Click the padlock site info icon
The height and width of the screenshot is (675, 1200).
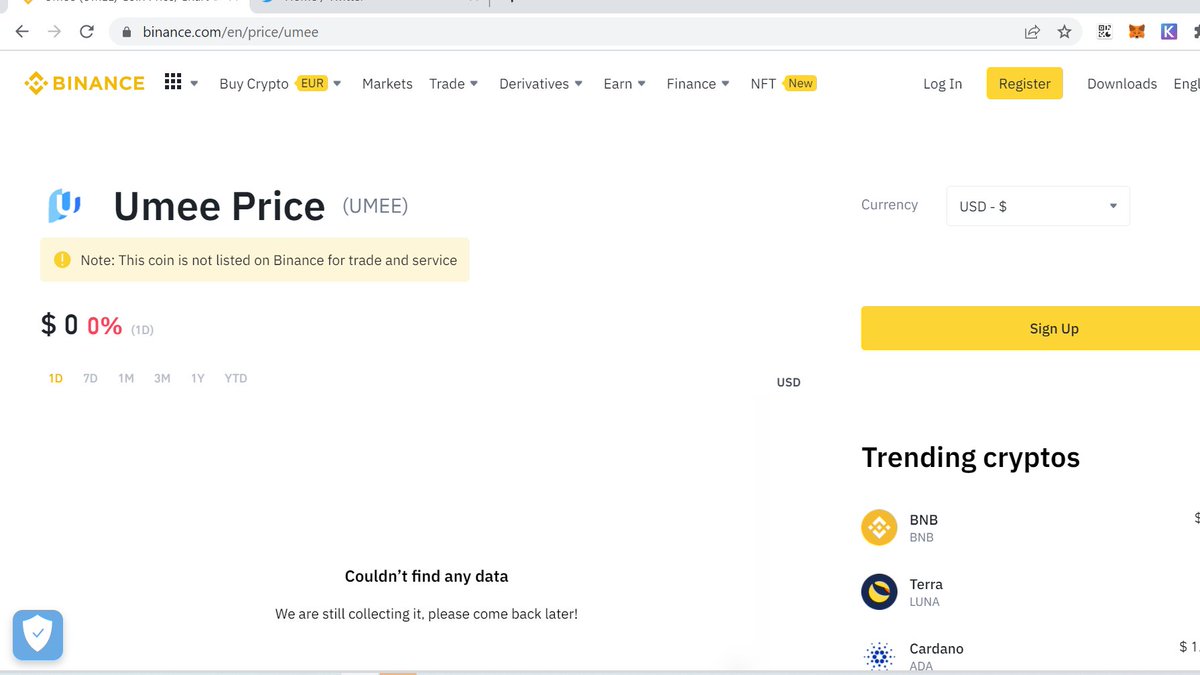click(126, 32)
